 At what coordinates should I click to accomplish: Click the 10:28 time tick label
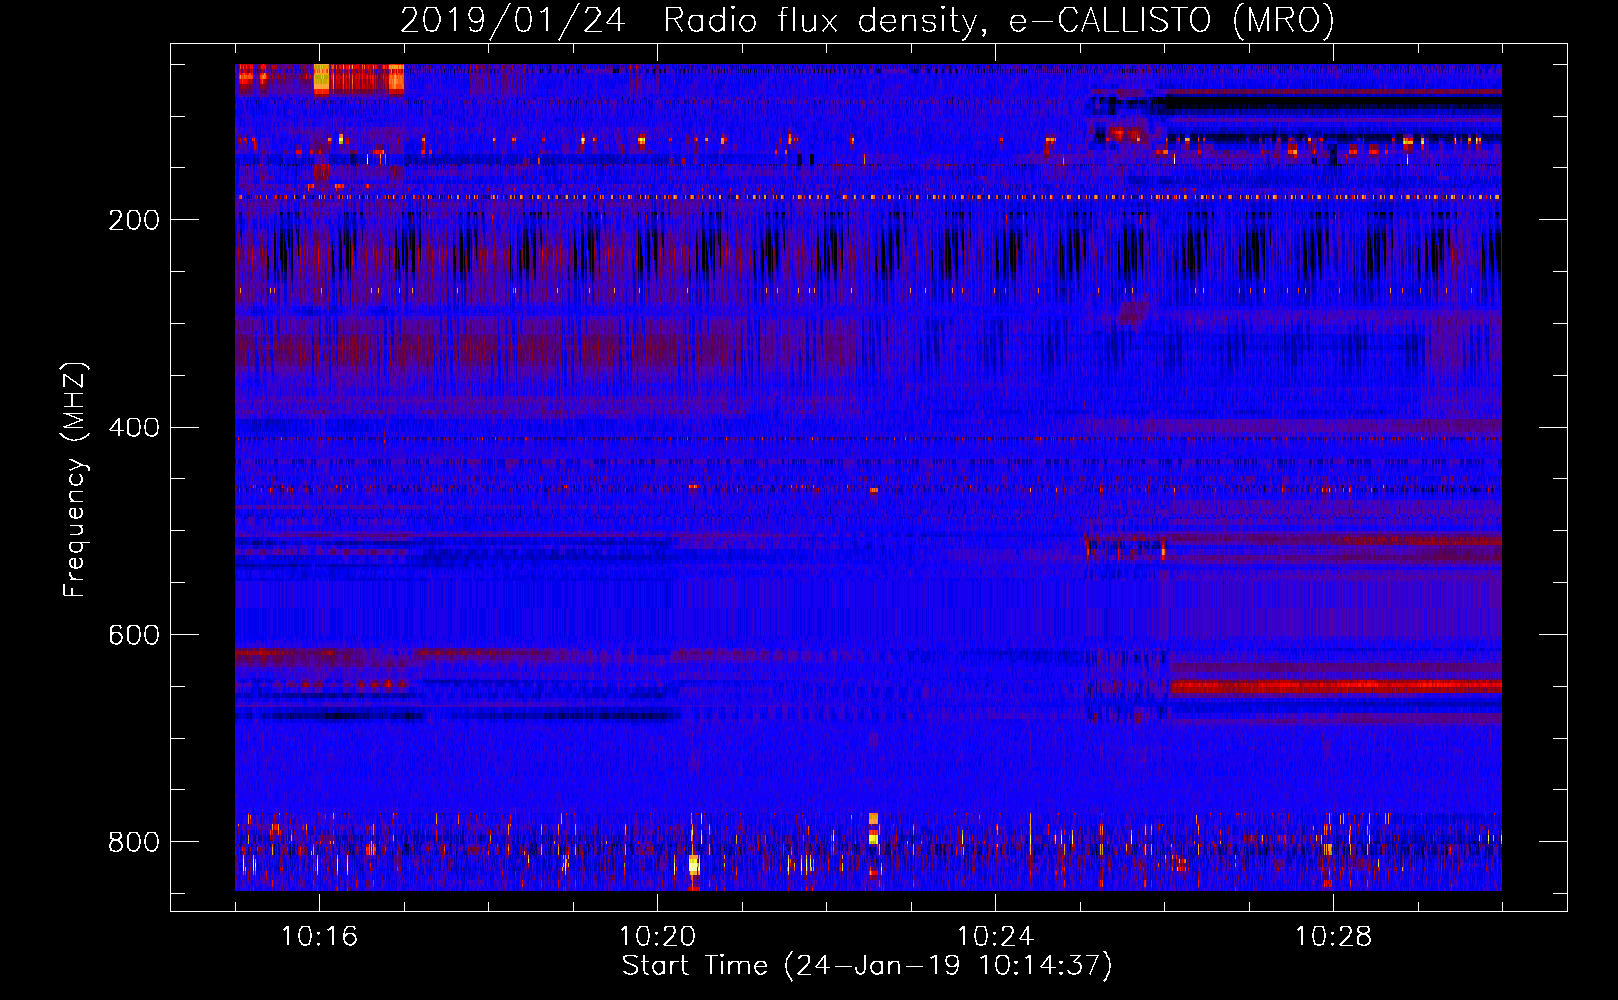1333,936
